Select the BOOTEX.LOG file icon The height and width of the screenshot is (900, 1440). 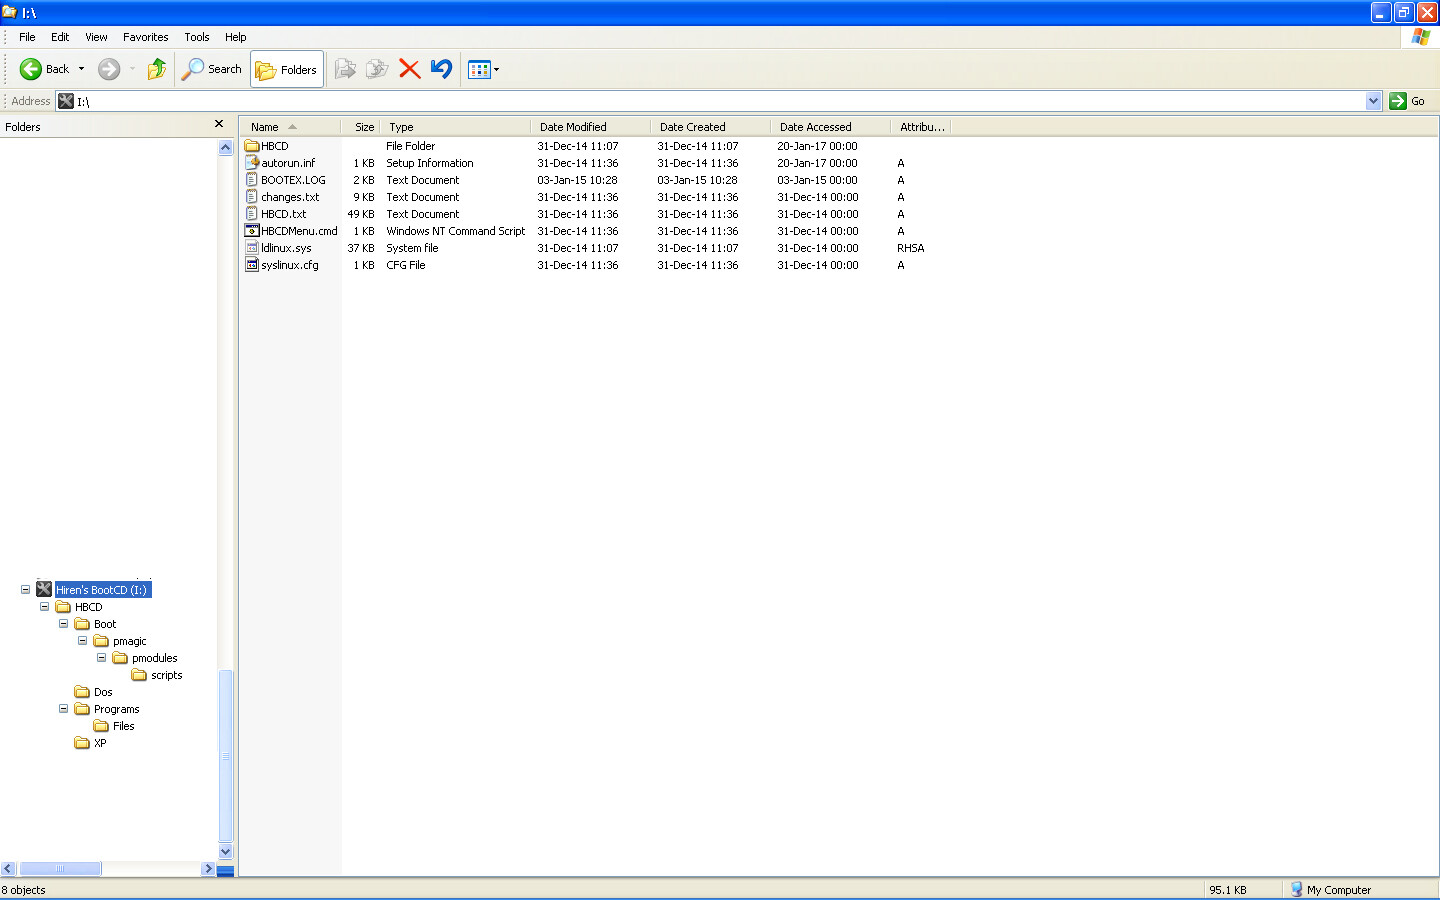252,180
